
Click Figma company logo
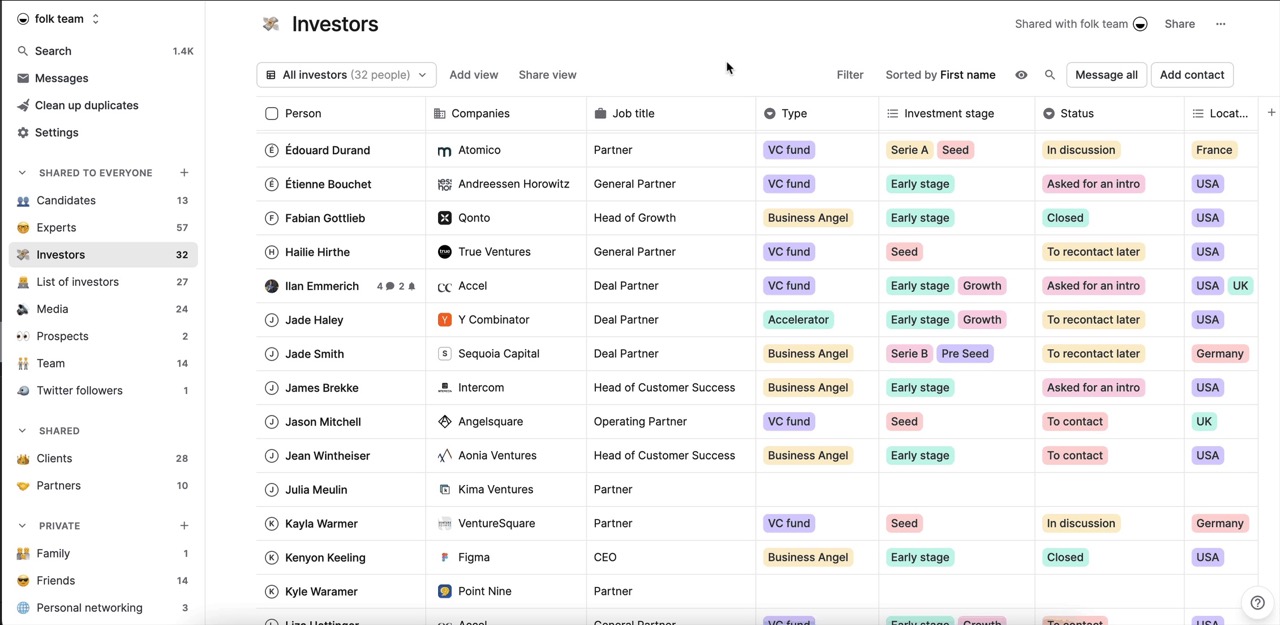click(x=445, y=558)
